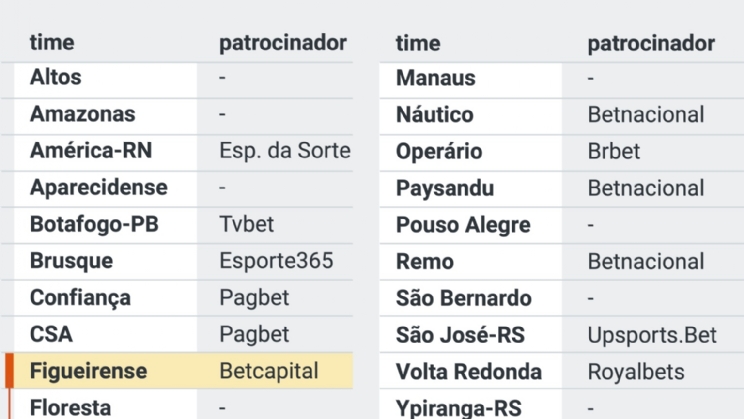744x419 pixels.
Task: Click the Royalbets sponsor entry
Action: [636, 371]
